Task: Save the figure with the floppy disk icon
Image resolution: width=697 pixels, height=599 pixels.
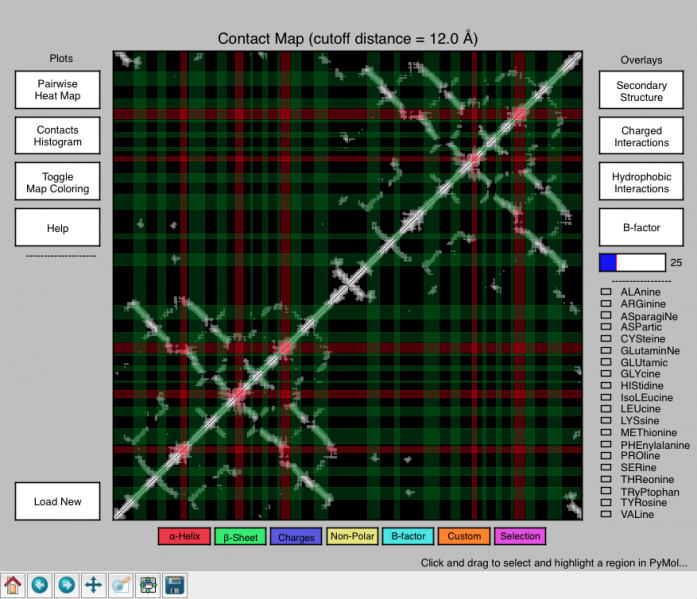Action: [174, 584]
